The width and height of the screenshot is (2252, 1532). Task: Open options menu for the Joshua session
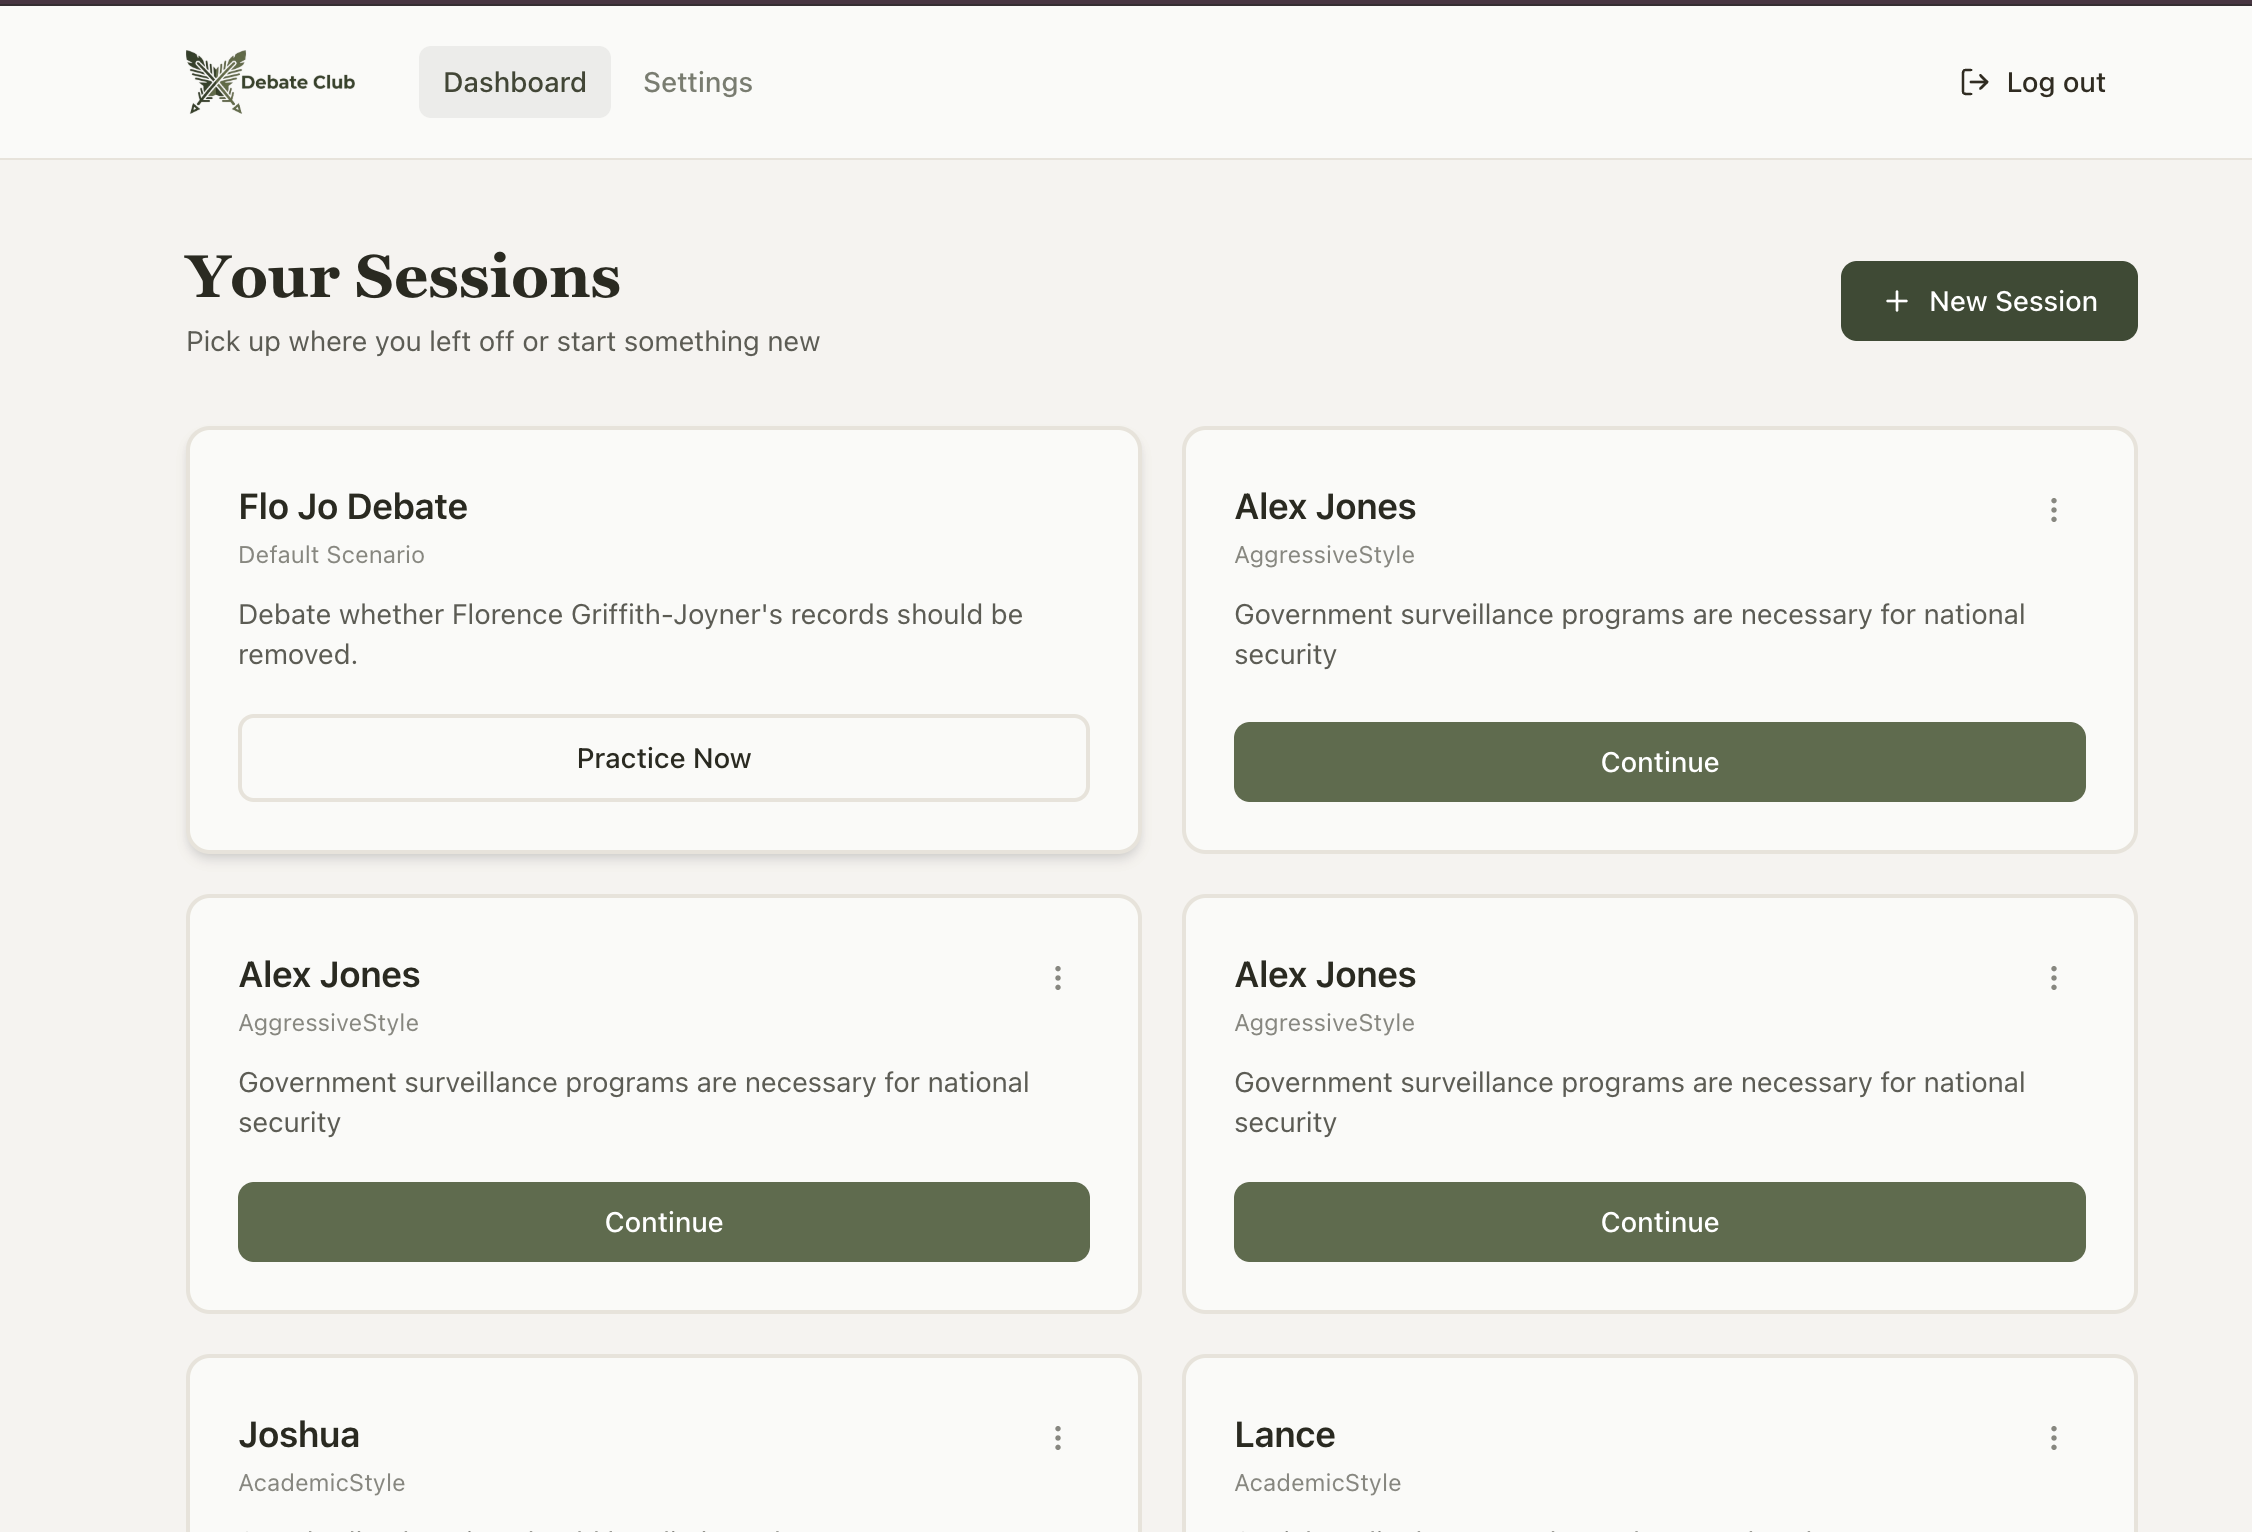(x=1057, y=1438)
